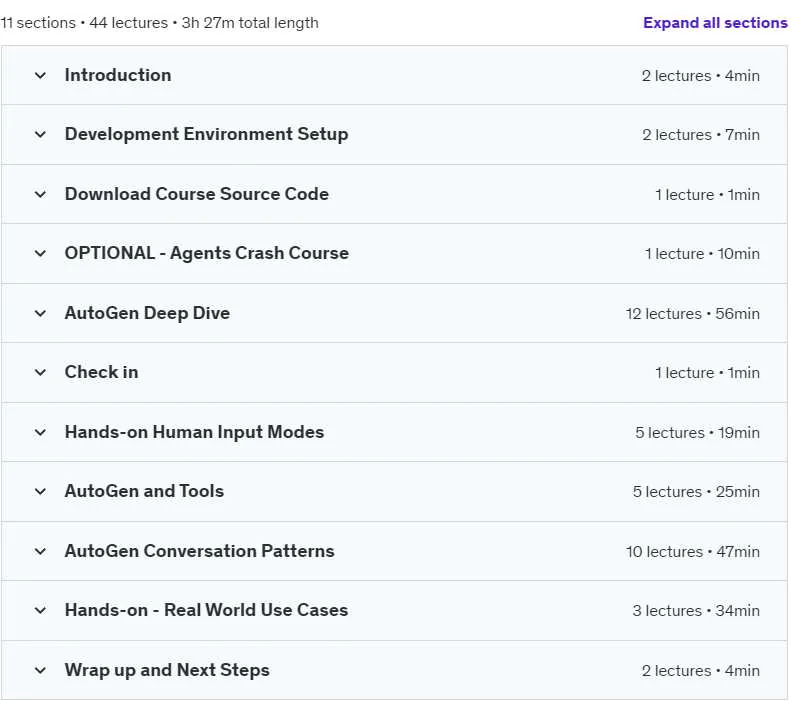This screenshot has width=791, height=701.
Task: Expand Hands-on Human Input Modes chevron
Action: click(x=40, y=432)
